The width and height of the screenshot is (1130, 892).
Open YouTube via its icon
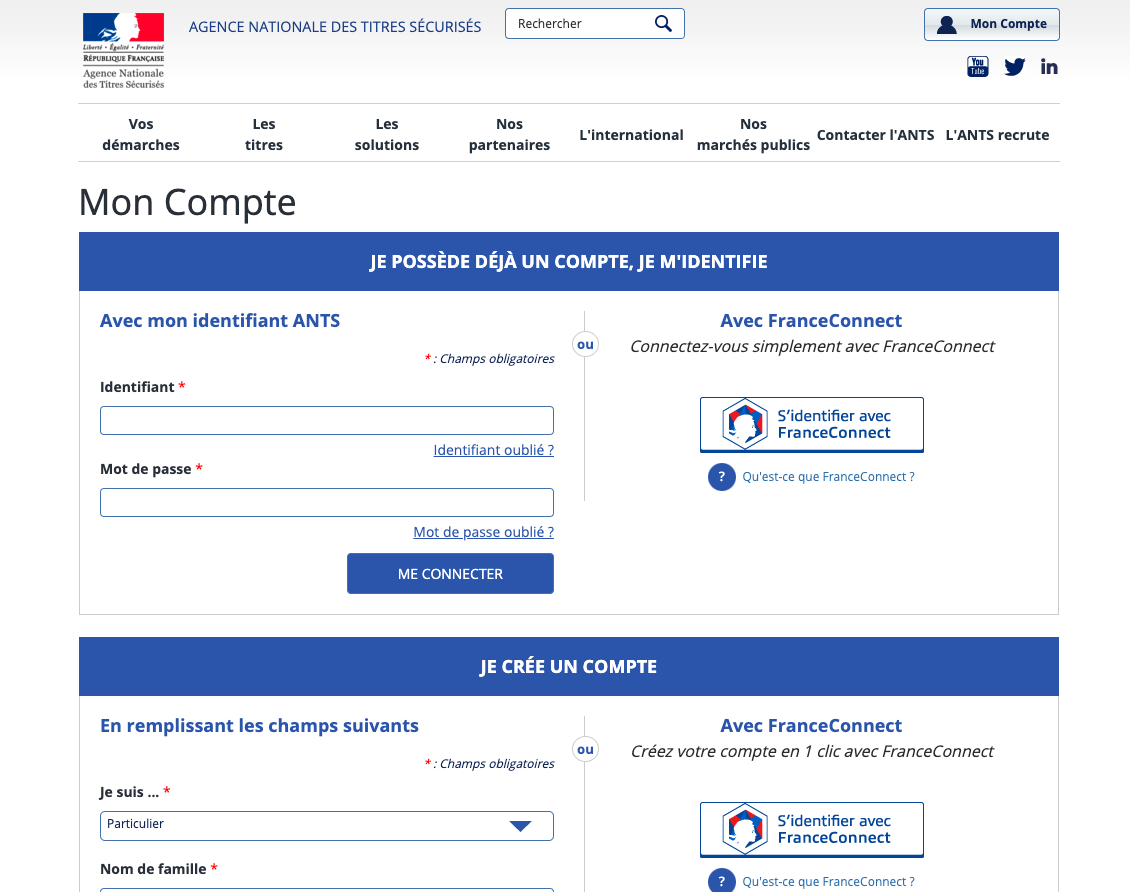pos(977,66)
